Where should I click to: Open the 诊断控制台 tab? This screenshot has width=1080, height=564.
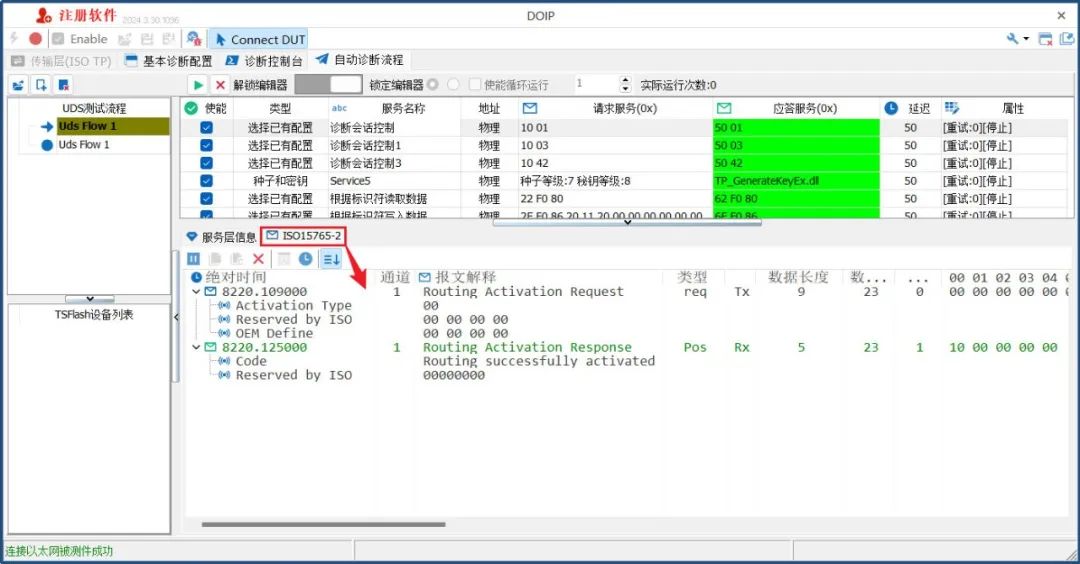tap(264, 61)
